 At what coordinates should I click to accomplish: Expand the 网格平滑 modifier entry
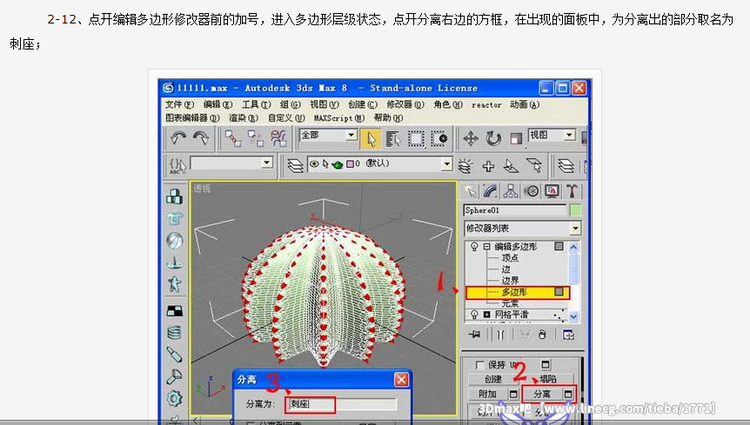tap(486, 315)
